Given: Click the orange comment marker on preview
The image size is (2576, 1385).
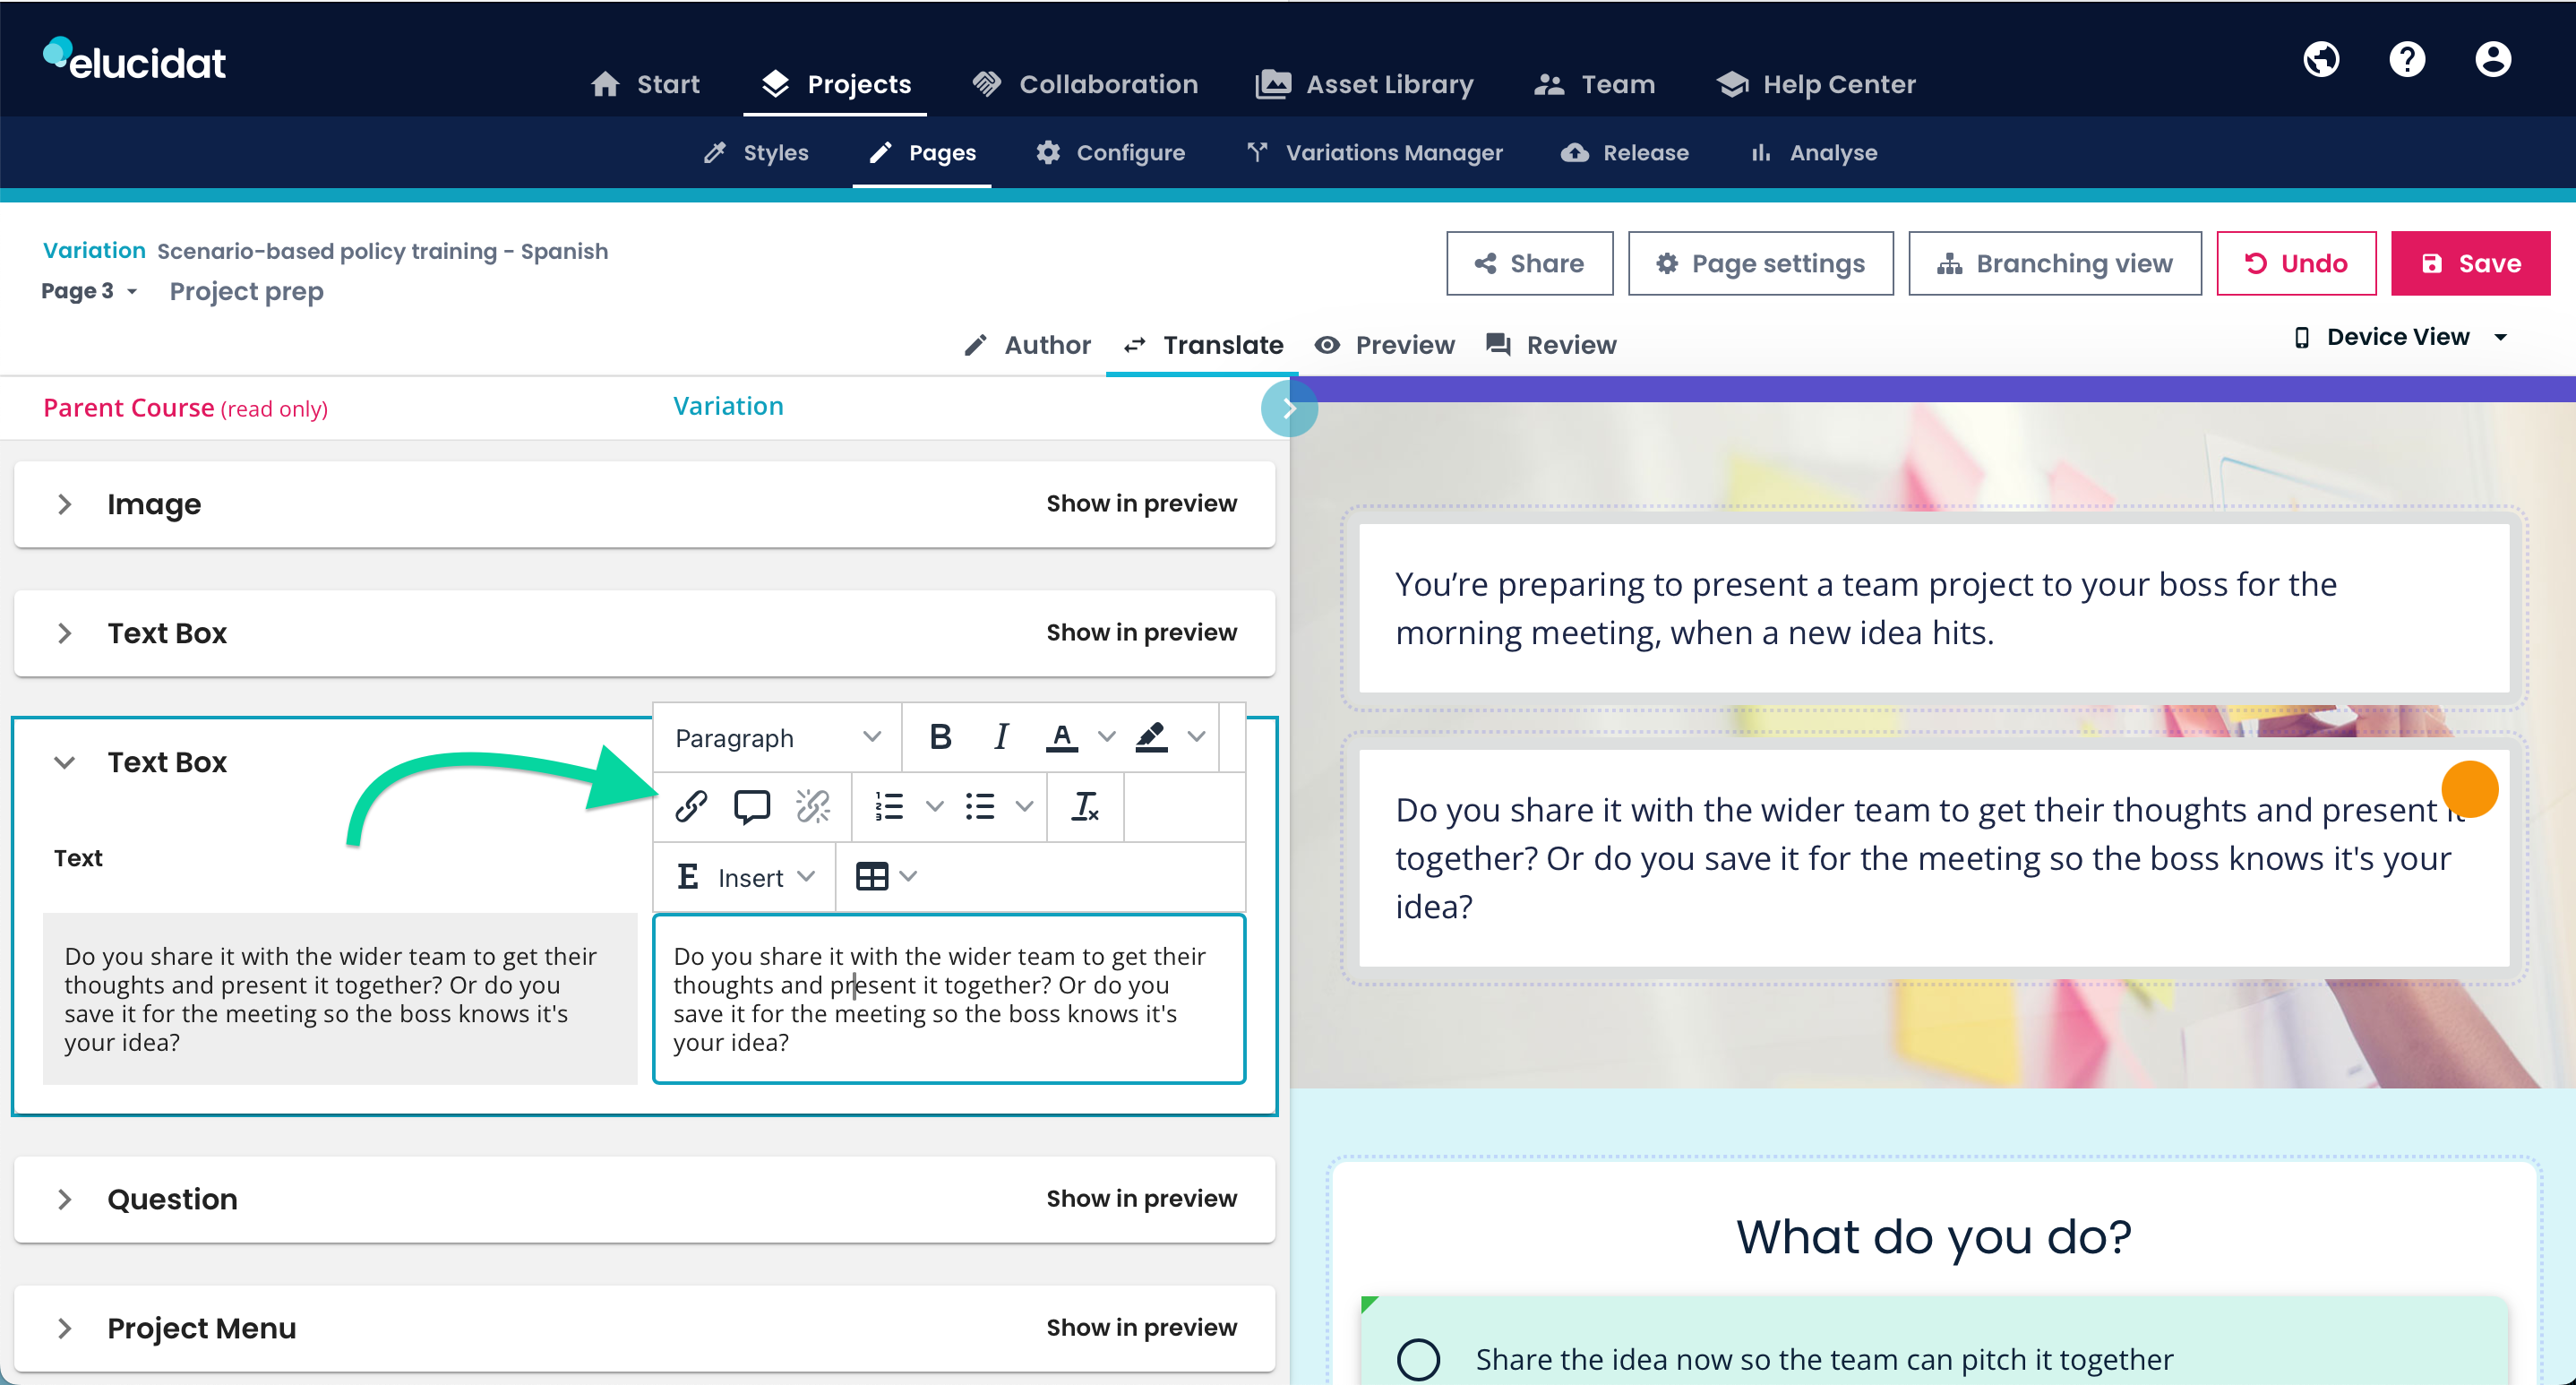Looking at the screenshot, I should pyautogui.click(x=2469, y=789).
